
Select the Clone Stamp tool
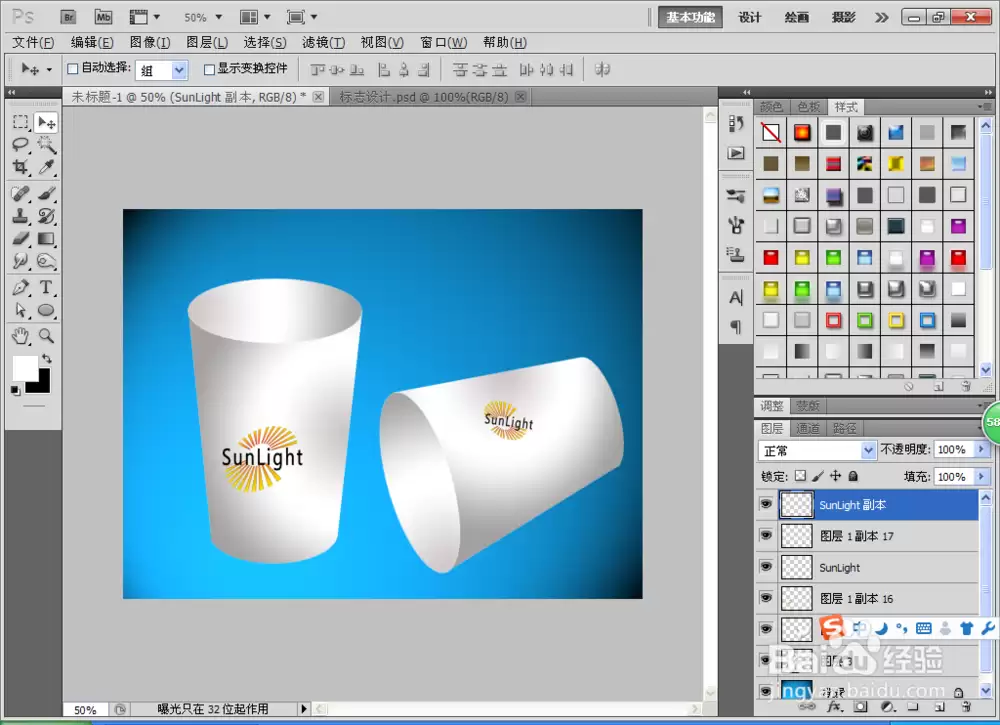(x=20, y=216)
